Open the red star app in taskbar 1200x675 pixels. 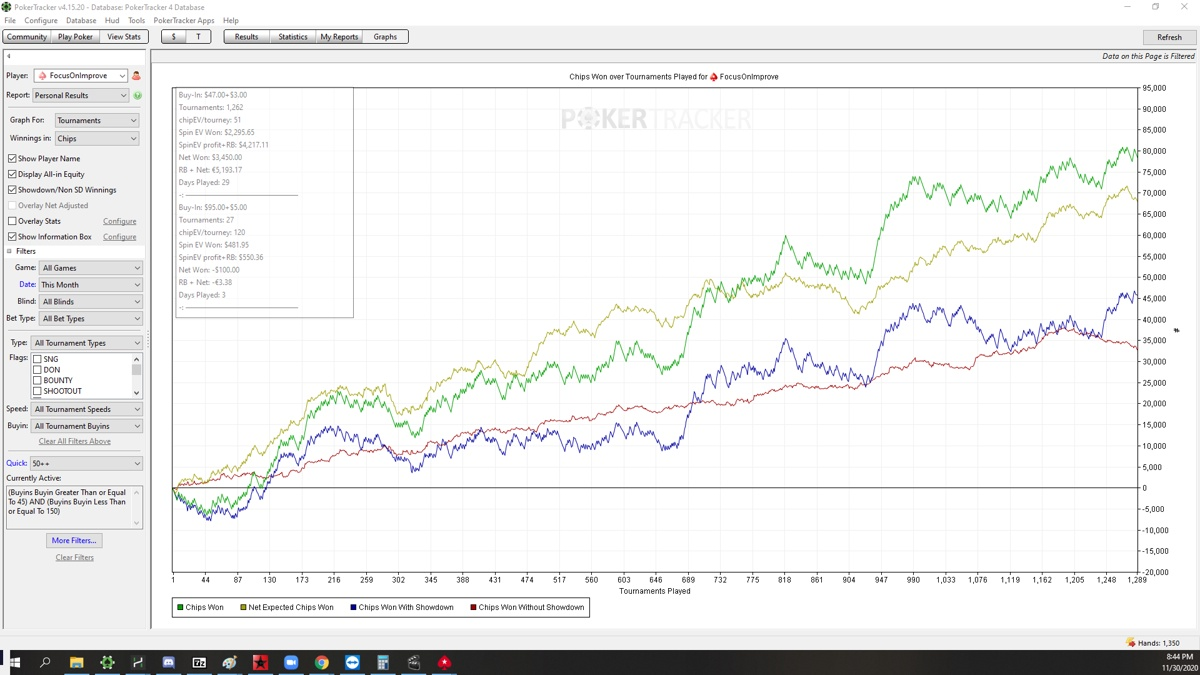pyautogui.click(x=260, y=662)
